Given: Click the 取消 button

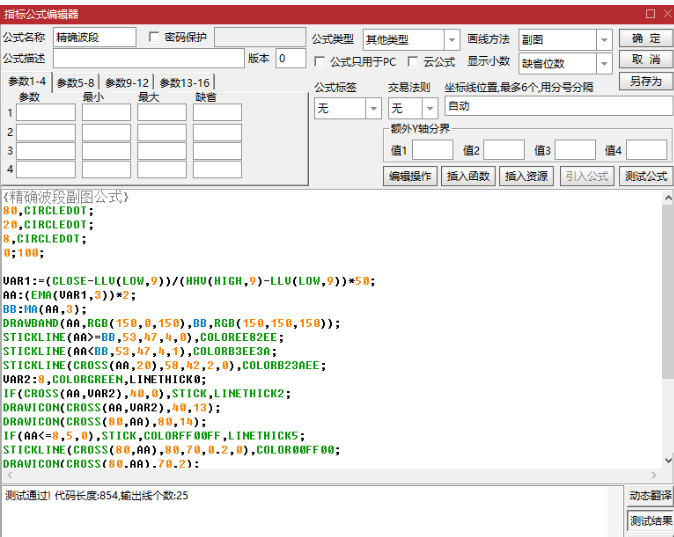Looking at the screenshot, I should [x=646, y=59].
